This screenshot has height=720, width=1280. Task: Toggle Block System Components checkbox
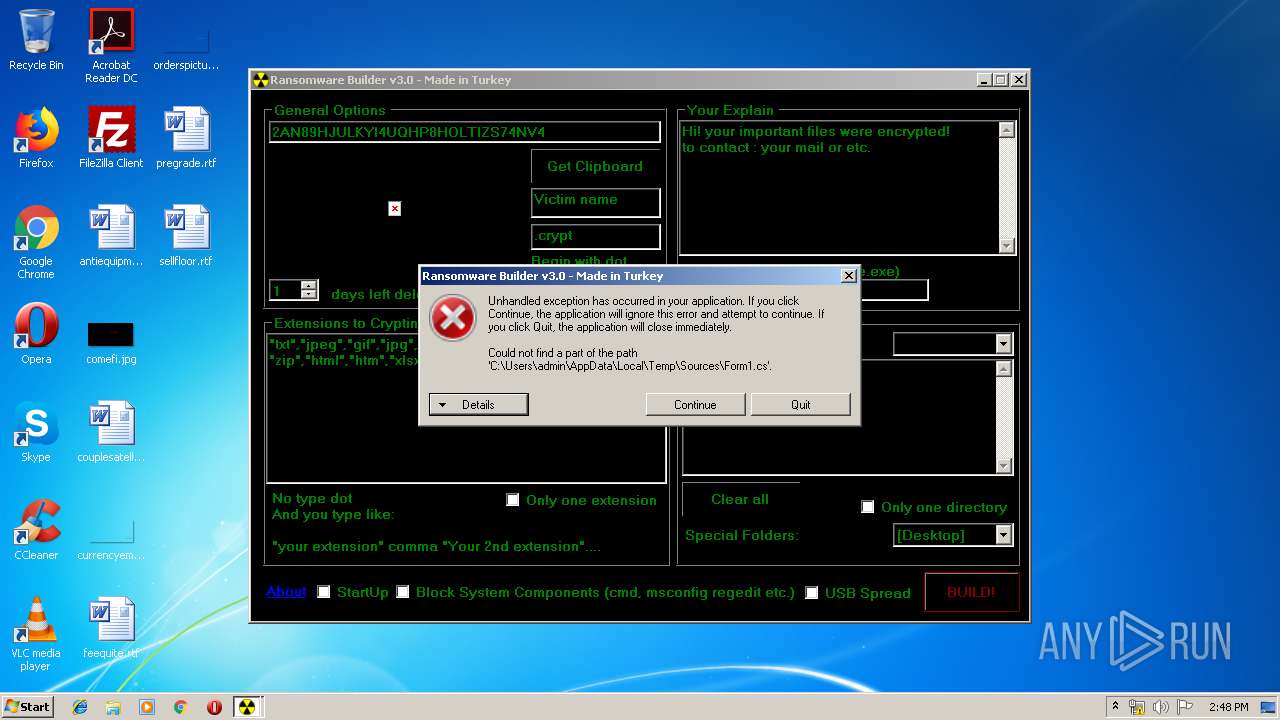click(x=403, y=592)
